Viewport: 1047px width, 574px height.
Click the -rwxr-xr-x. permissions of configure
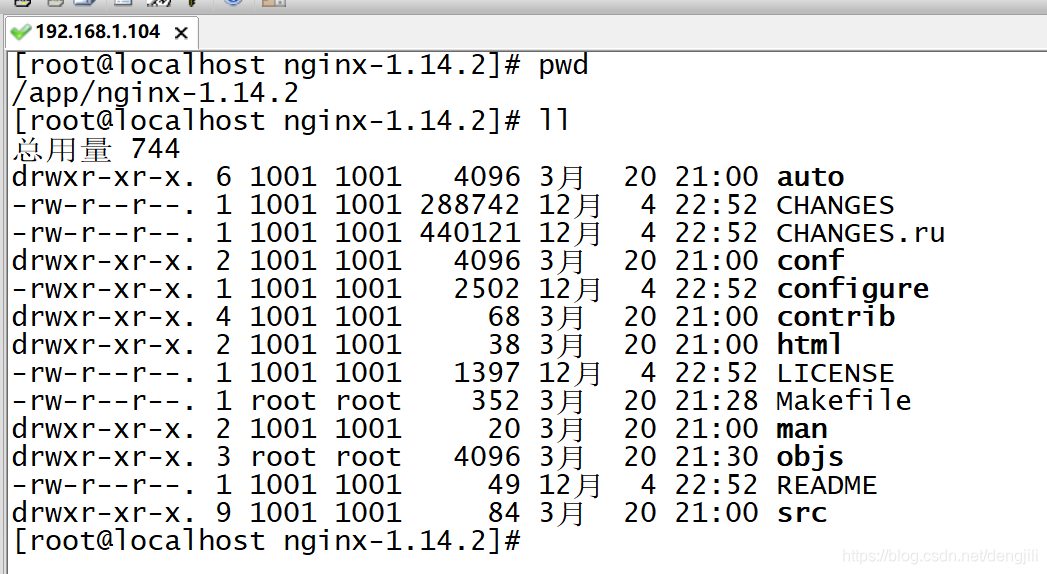click(104, 290)
